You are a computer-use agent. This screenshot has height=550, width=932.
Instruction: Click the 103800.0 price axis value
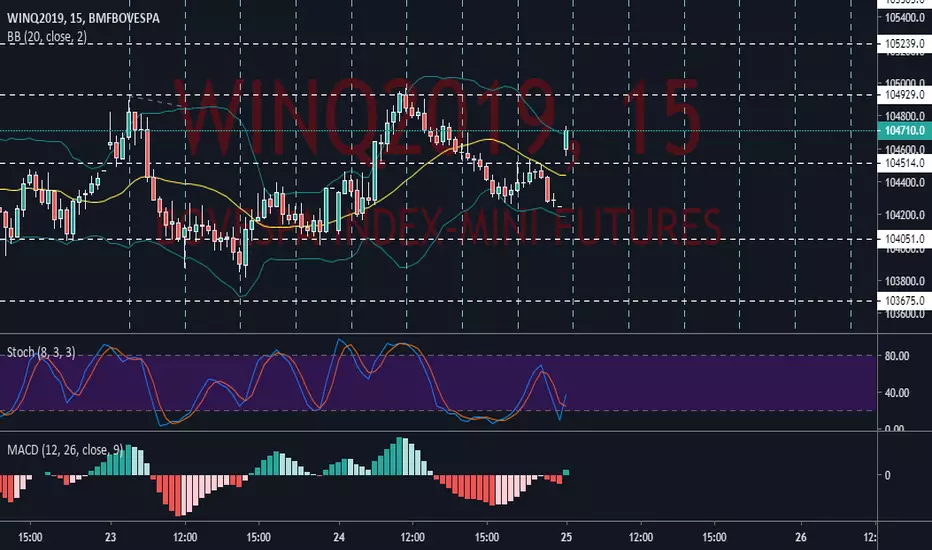click(905, 281)
